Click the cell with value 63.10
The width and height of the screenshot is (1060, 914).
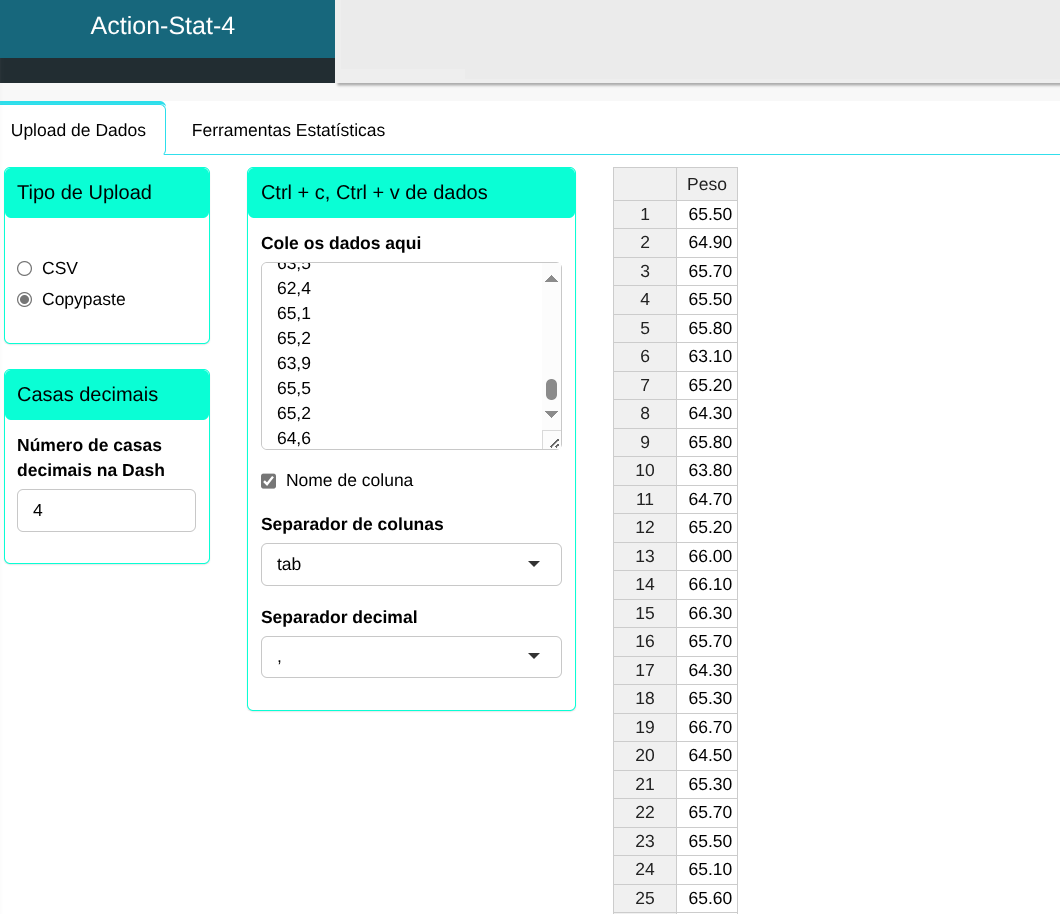[707, 357]
